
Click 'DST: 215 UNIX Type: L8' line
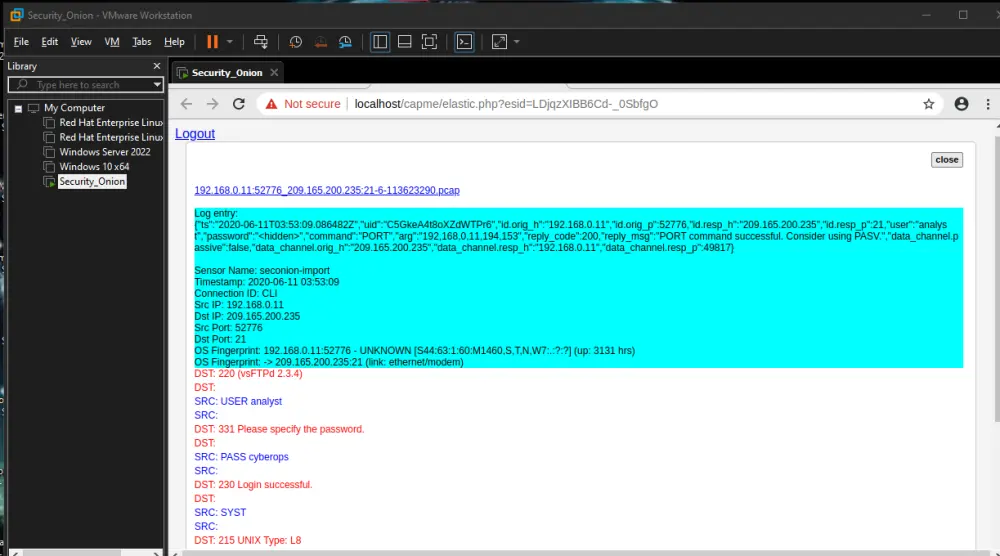click(247, 540)
